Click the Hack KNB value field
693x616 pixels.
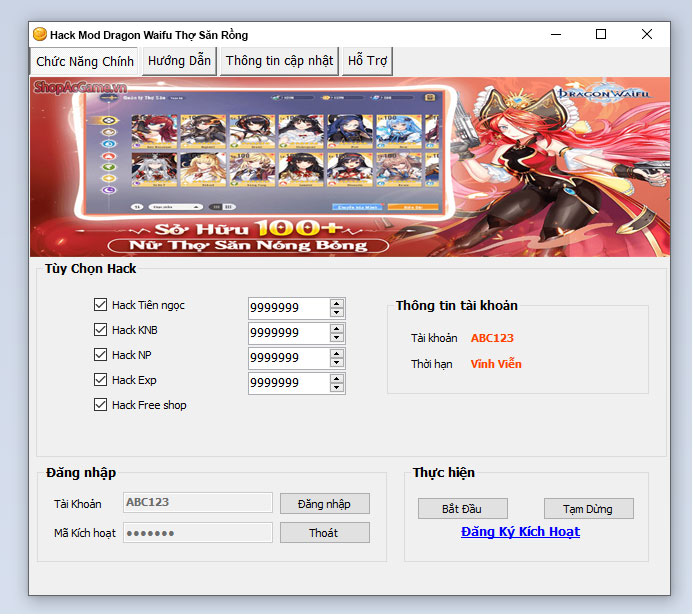[x=289, y=333]
